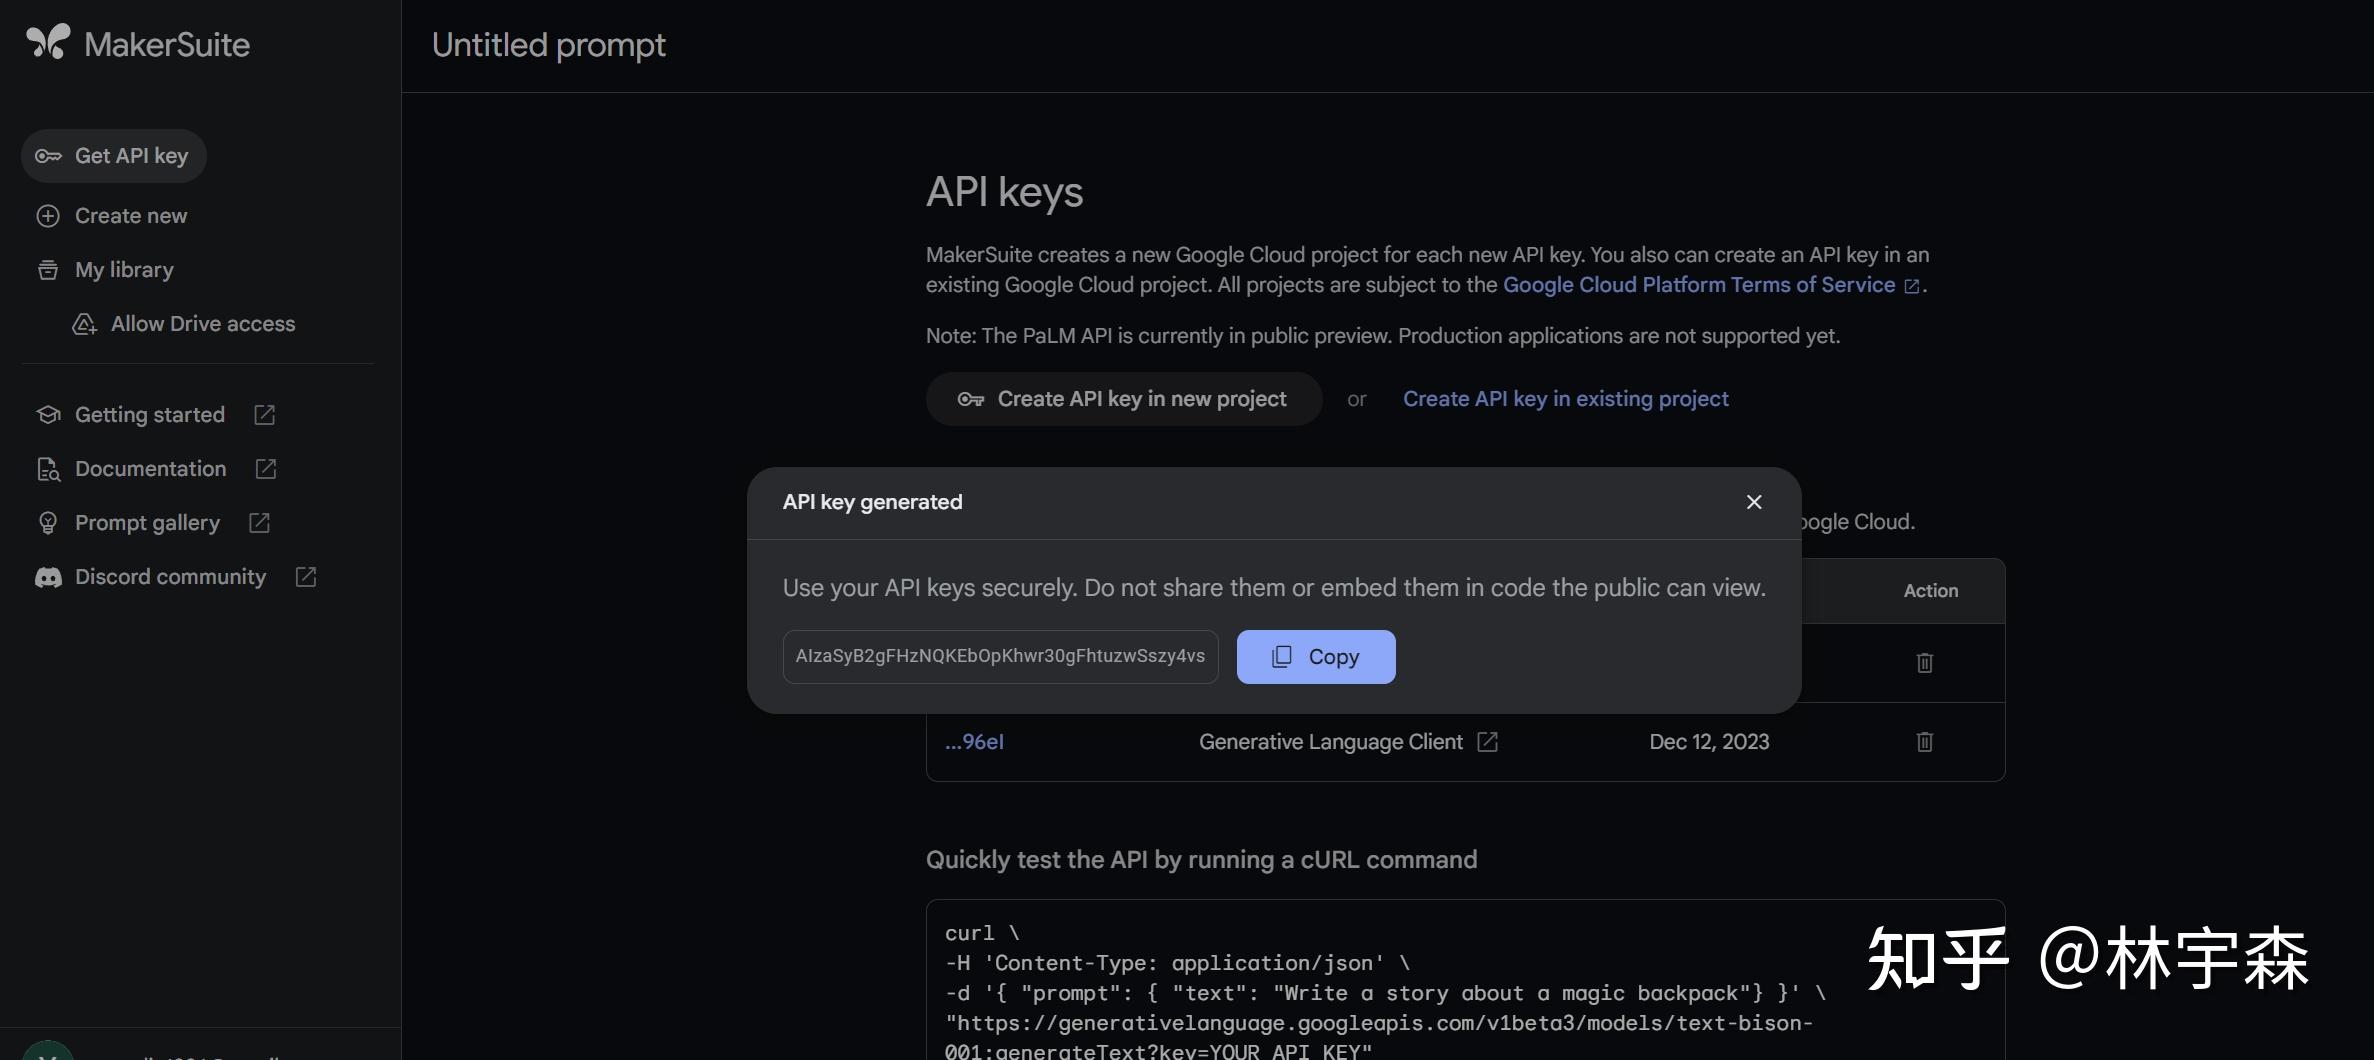Click the key icon beside Get API key
The image size is (2374, 1060).
48,156
